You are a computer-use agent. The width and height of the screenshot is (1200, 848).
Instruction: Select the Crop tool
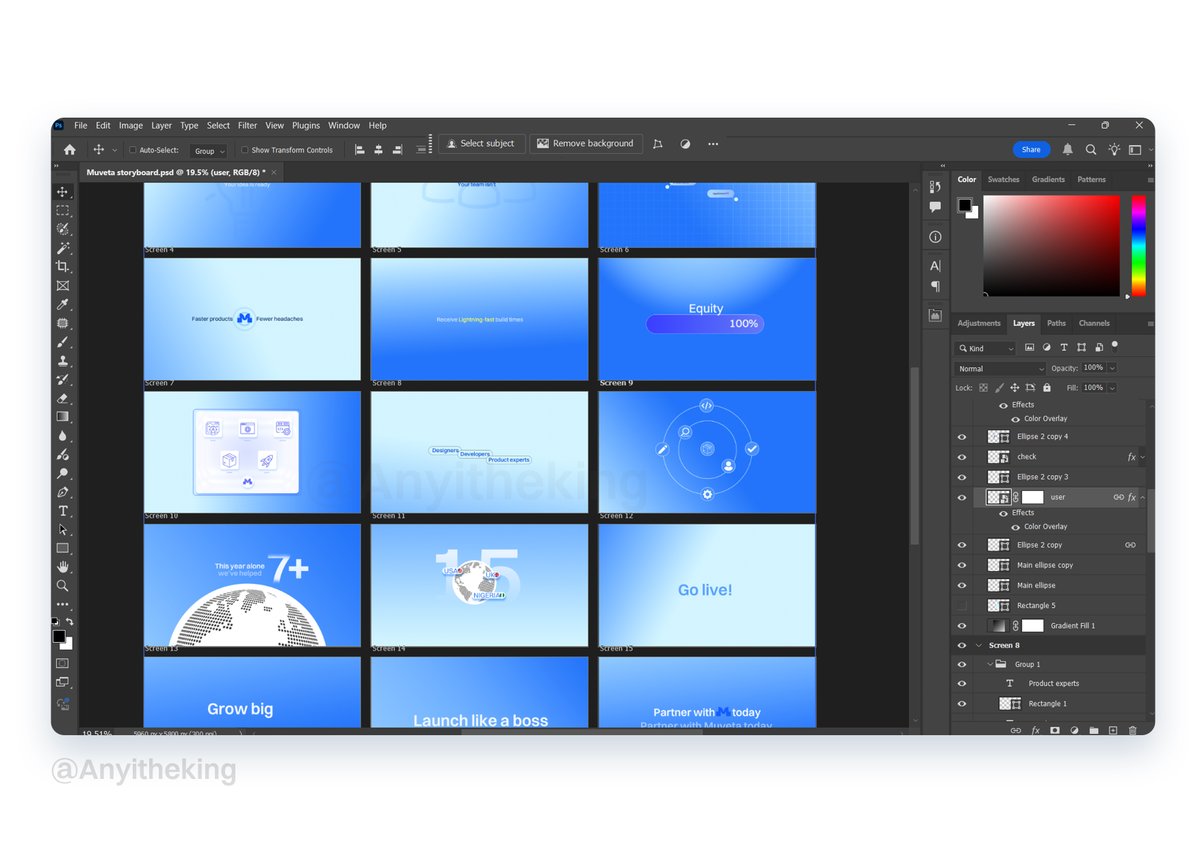tap(62, 267)
